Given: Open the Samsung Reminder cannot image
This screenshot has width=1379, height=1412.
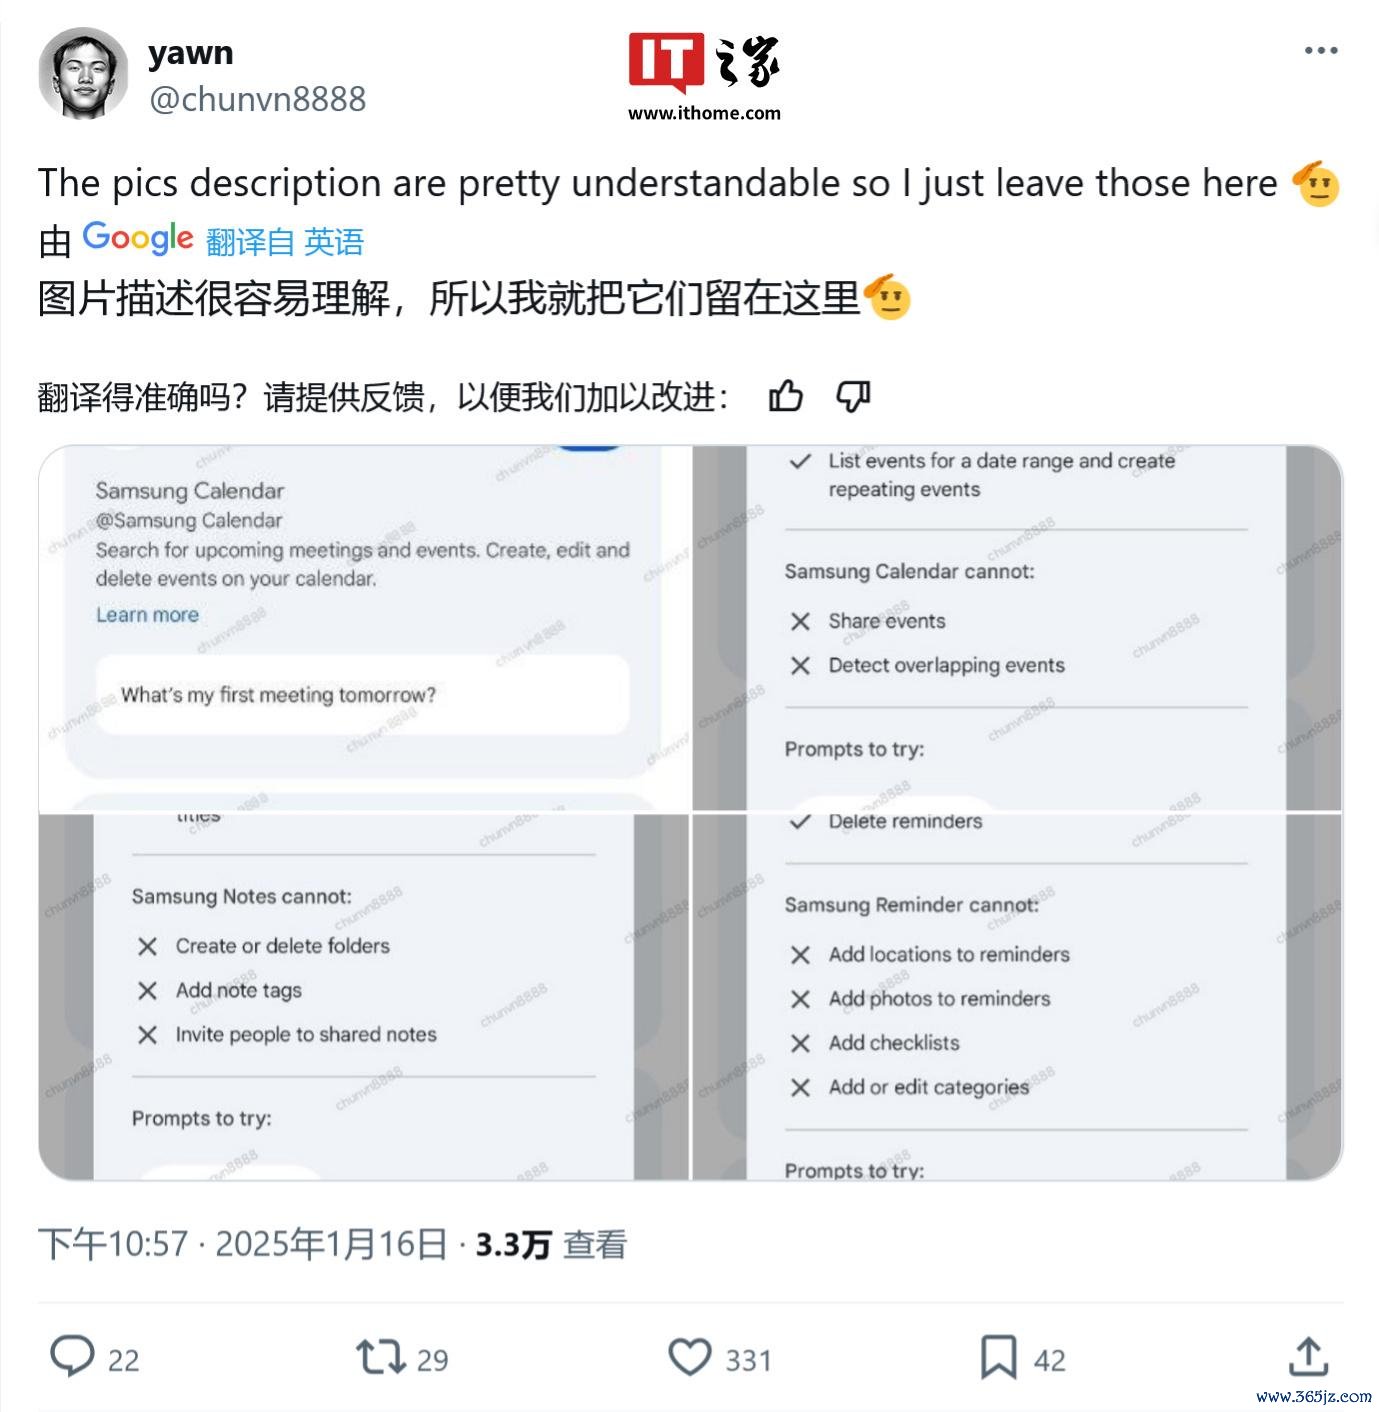Looking at the screenshot, I should pos(1017,997).
